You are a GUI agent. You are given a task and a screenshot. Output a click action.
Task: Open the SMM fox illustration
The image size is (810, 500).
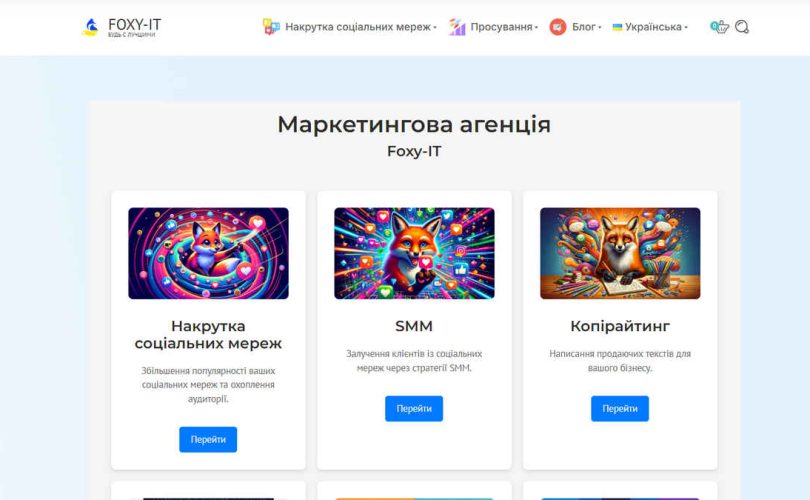414,253
